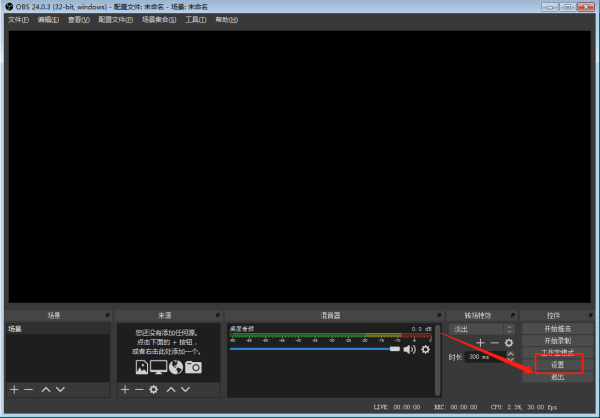The width and height of the screenshot is (600, 418).
Task: Toggle 工作室模式 studio mode
Action: coord(558,352)
